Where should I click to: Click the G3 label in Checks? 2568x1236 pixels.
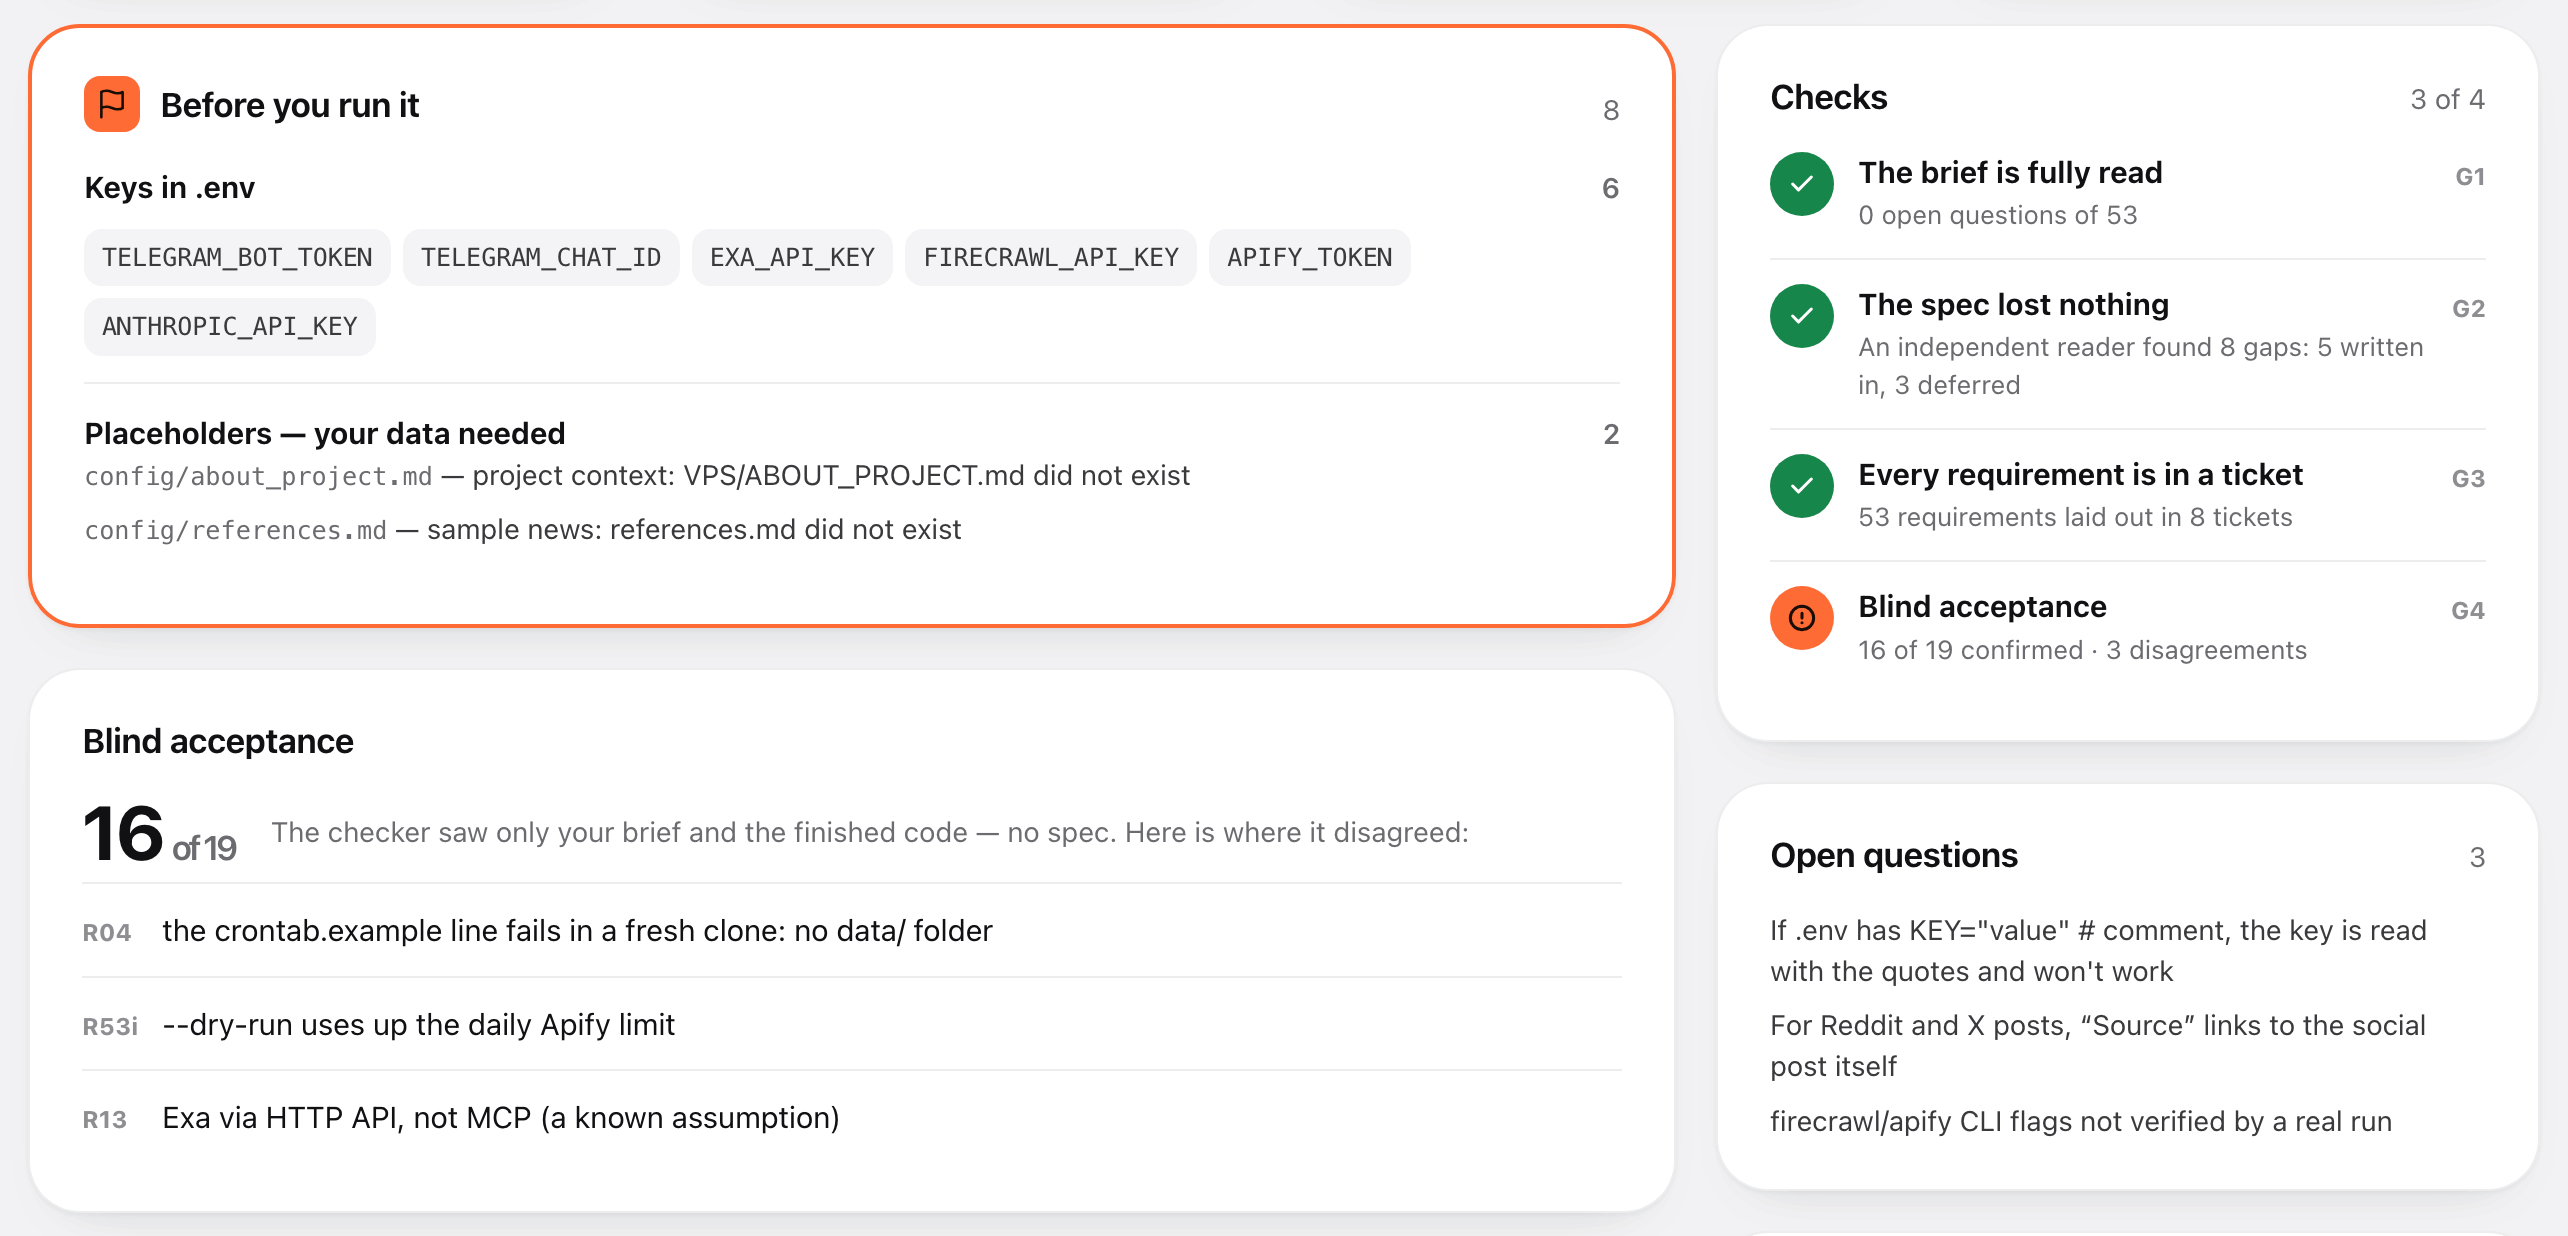[2468, 479]
